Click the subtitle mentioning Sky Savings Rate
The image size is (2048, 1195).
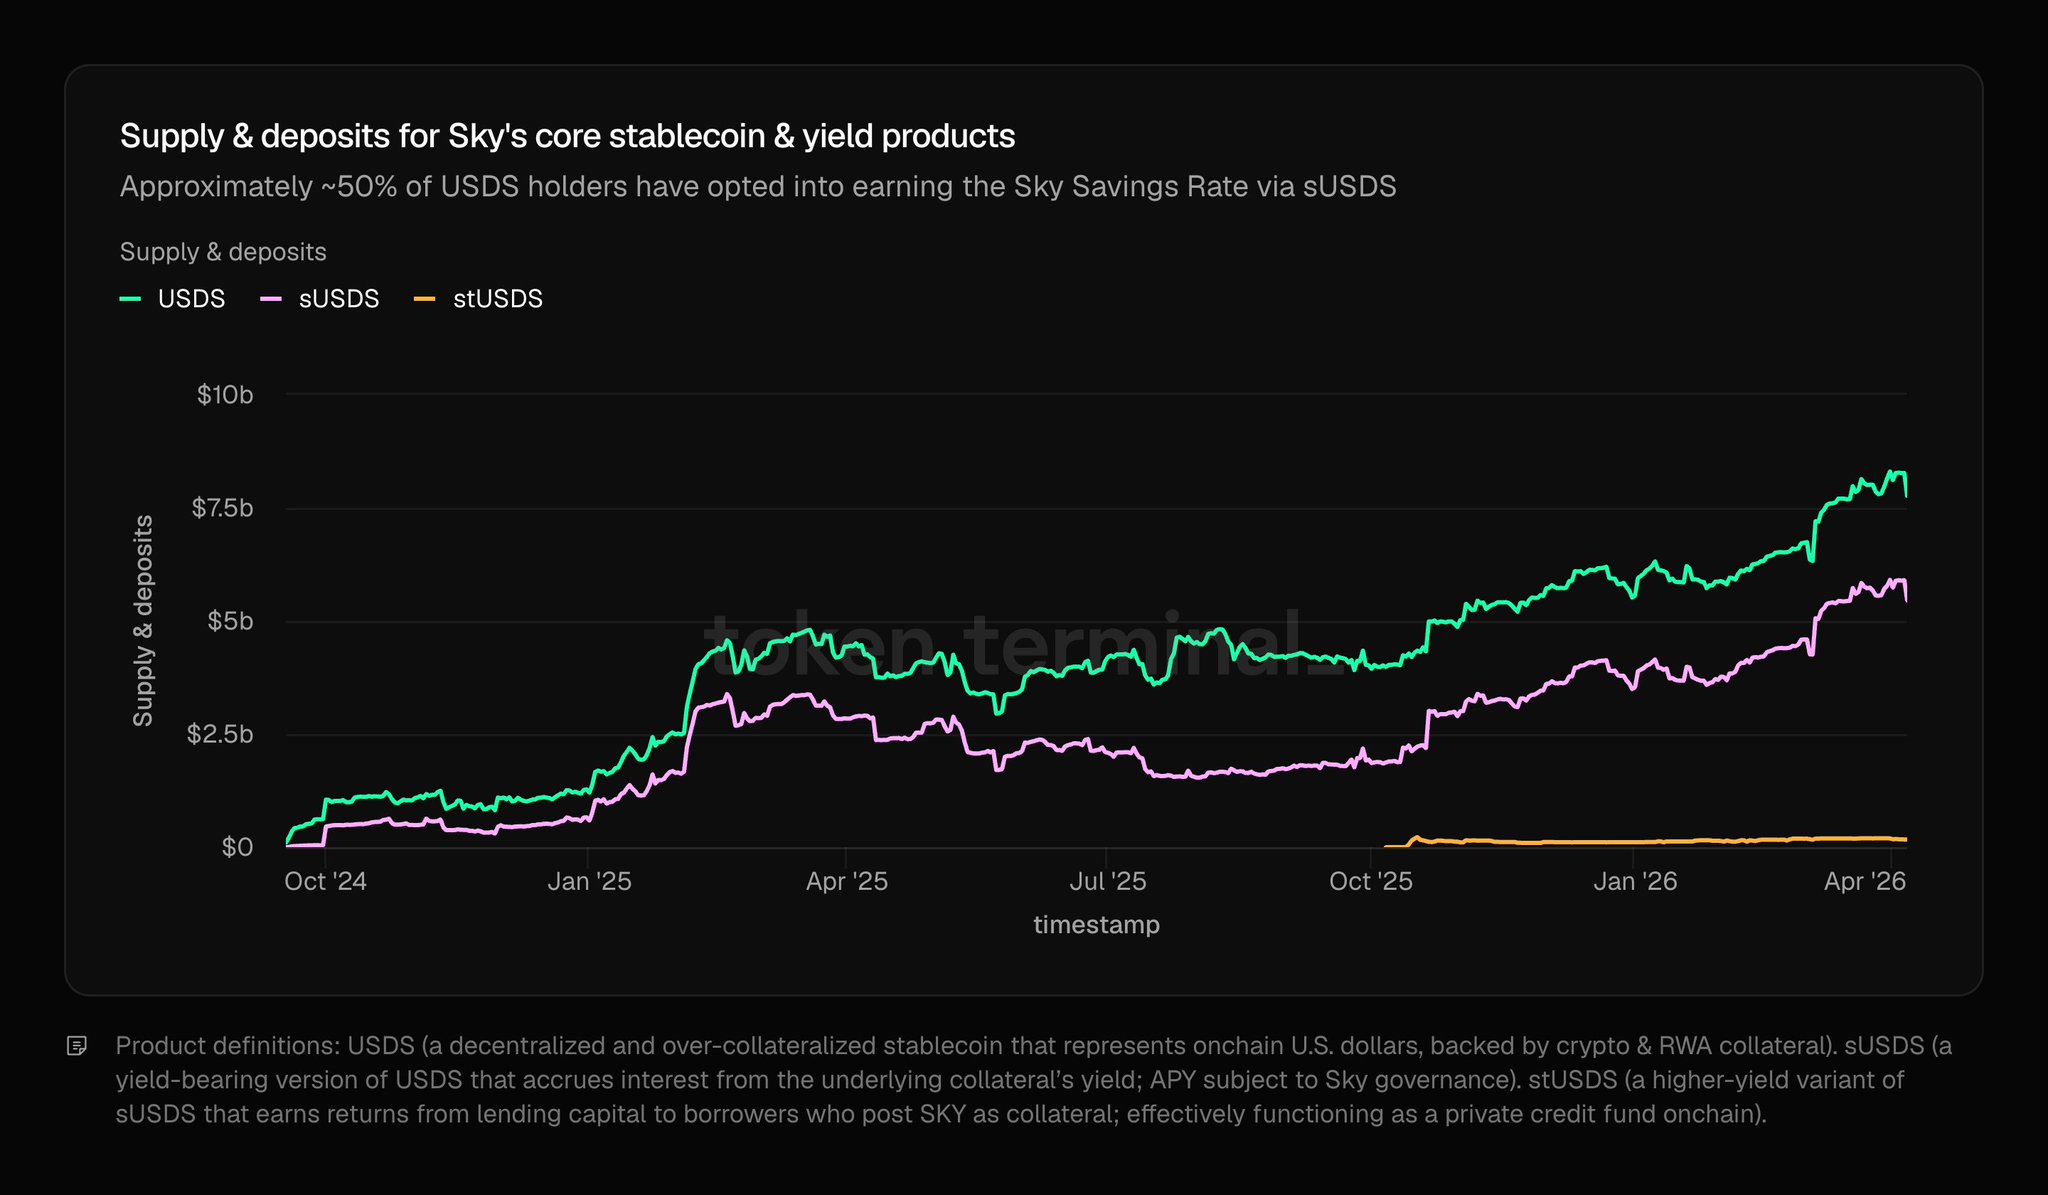click(x=757, y=187)
